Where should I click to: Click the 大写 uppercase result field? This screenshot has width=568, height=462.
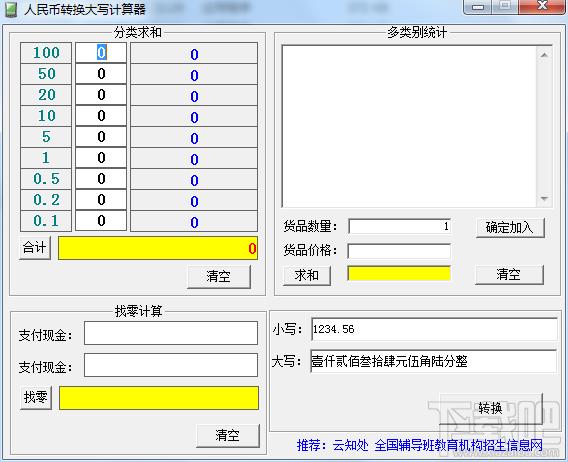point(434,361)
